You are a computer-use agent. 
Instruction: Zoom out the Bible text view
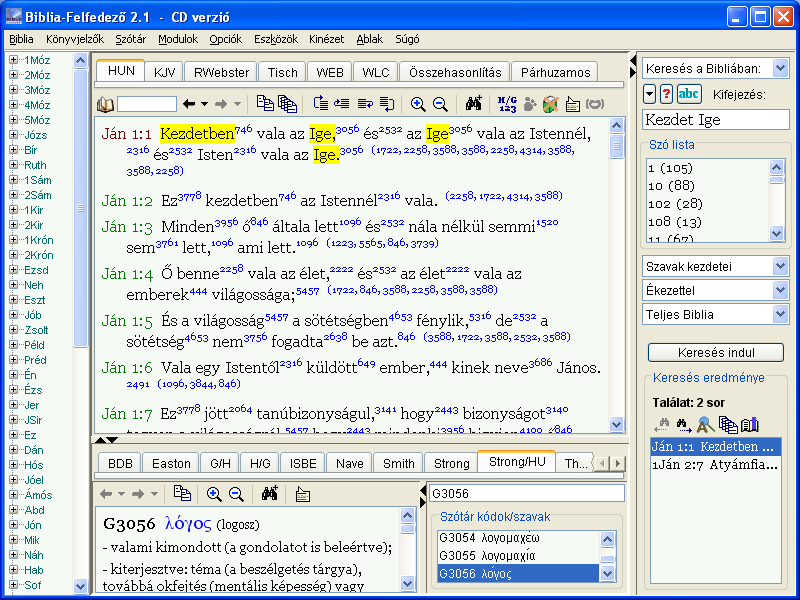coord(440,104)
